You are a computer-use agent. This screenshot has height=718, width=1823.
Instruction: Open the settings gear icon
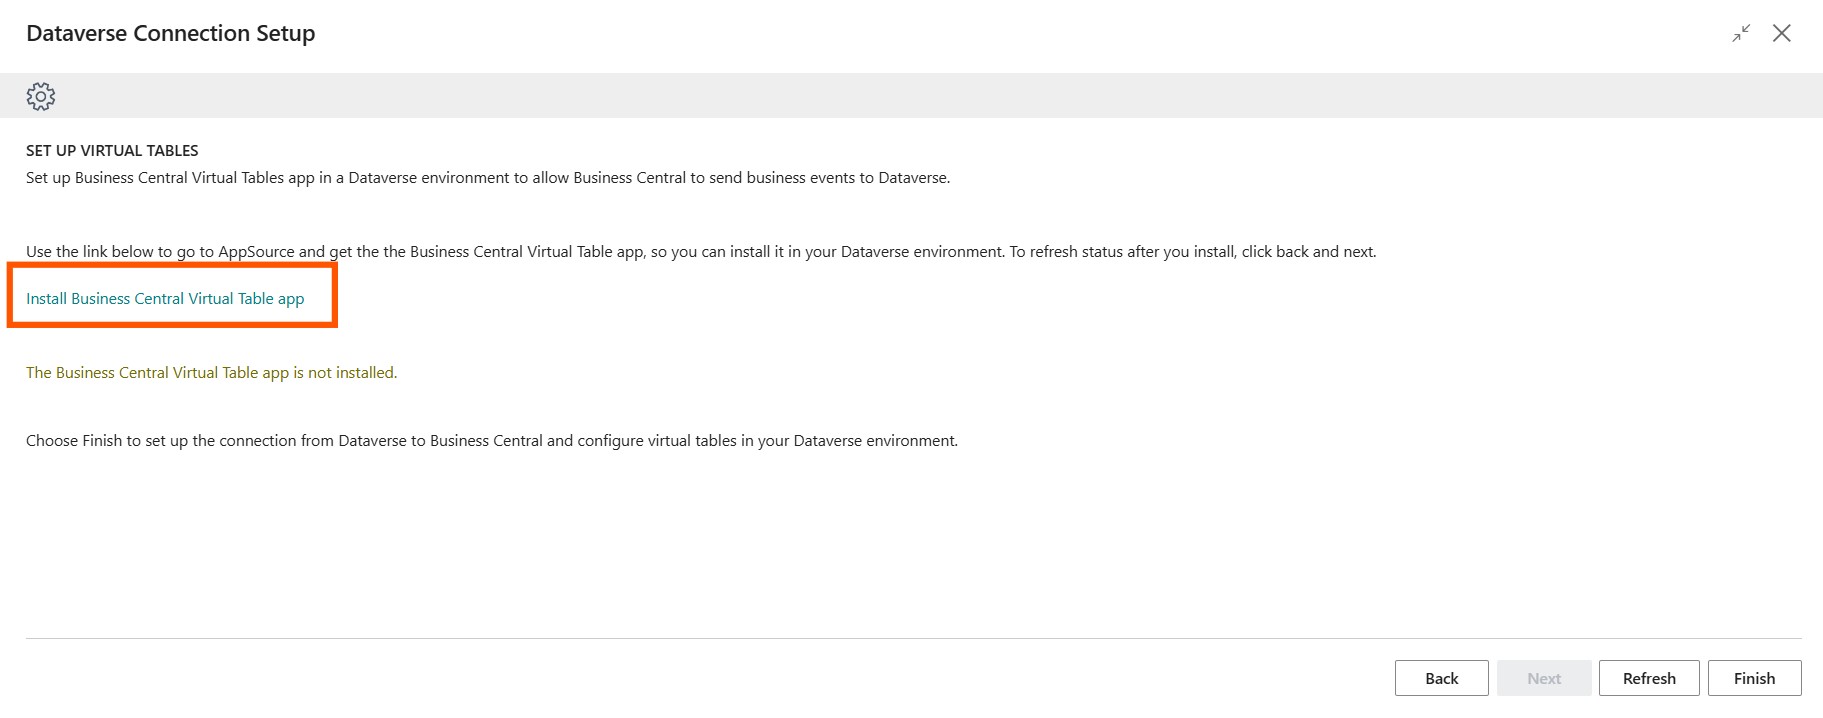click(41, 96)
